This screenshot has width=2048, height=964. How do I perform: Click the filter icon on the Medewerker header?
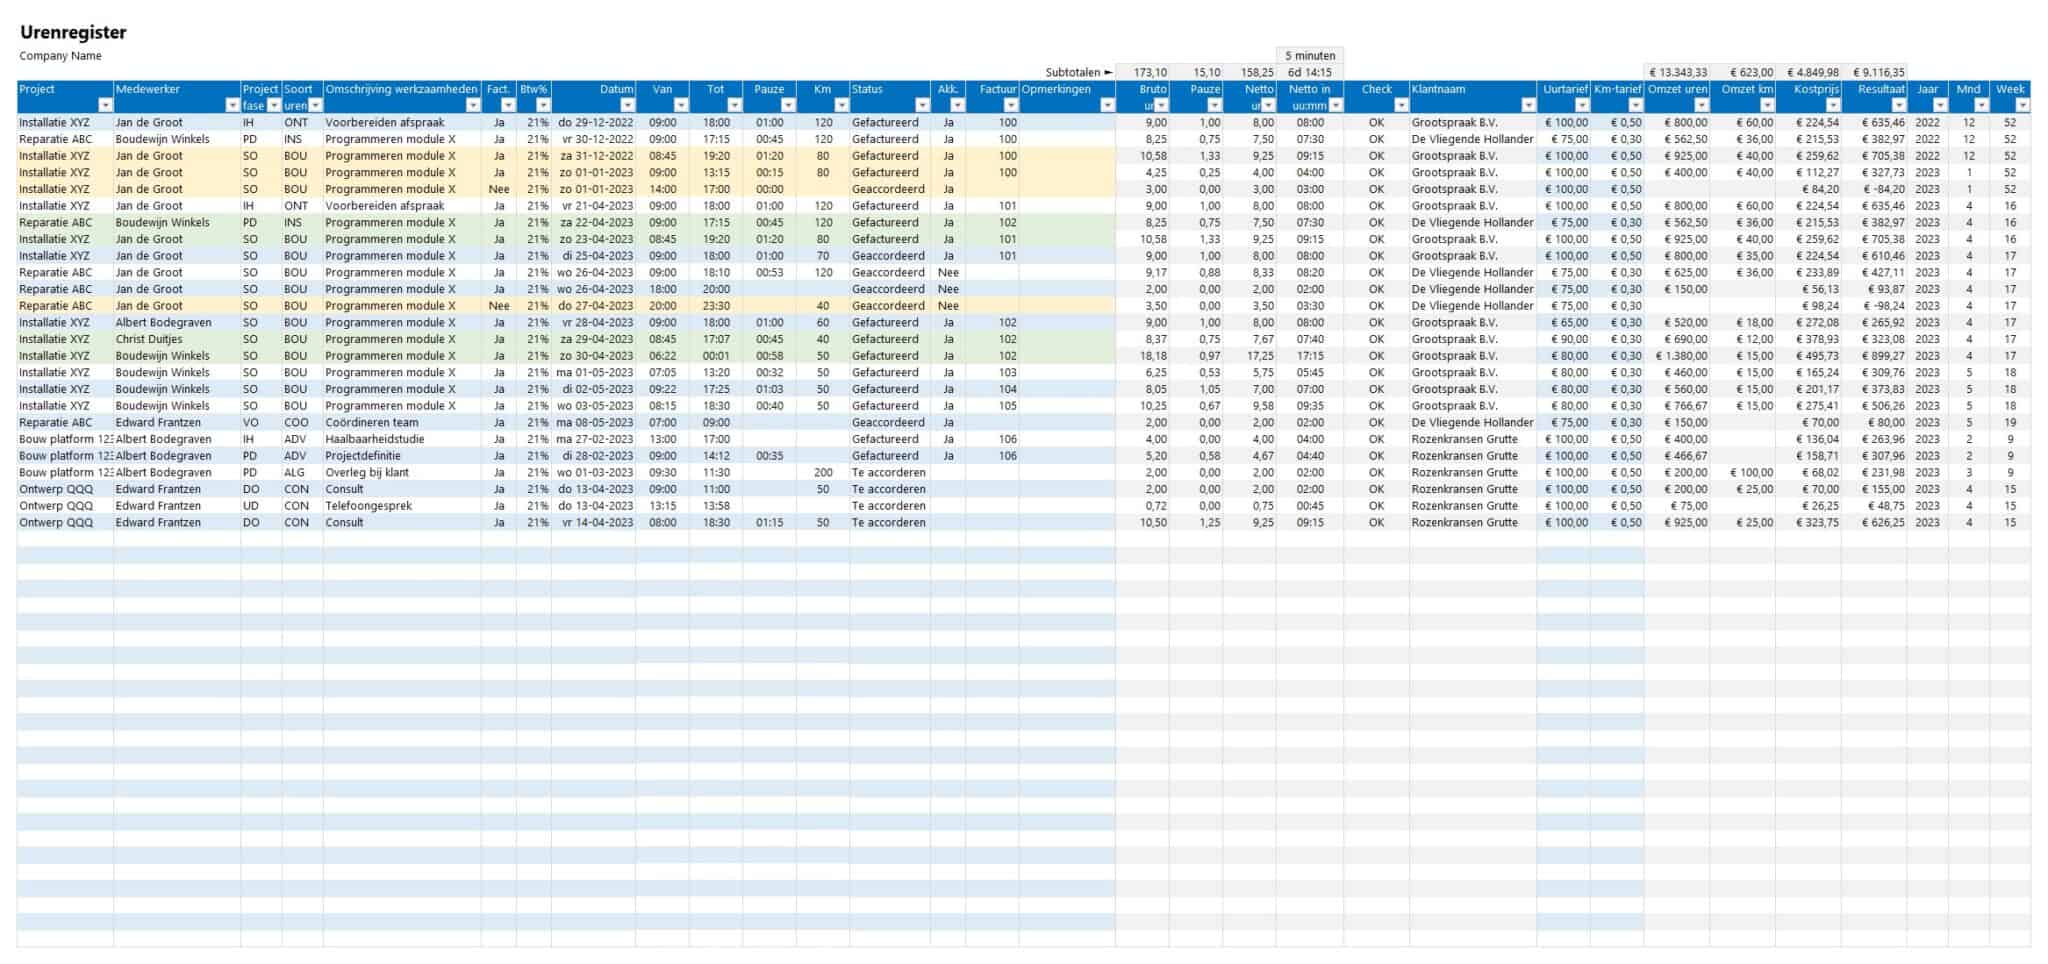tap(232, 106)
